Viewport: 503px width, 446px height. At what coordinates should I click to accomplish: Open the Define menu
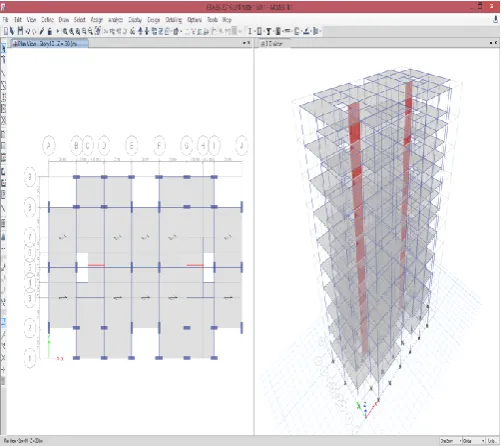tap(47, 20)
